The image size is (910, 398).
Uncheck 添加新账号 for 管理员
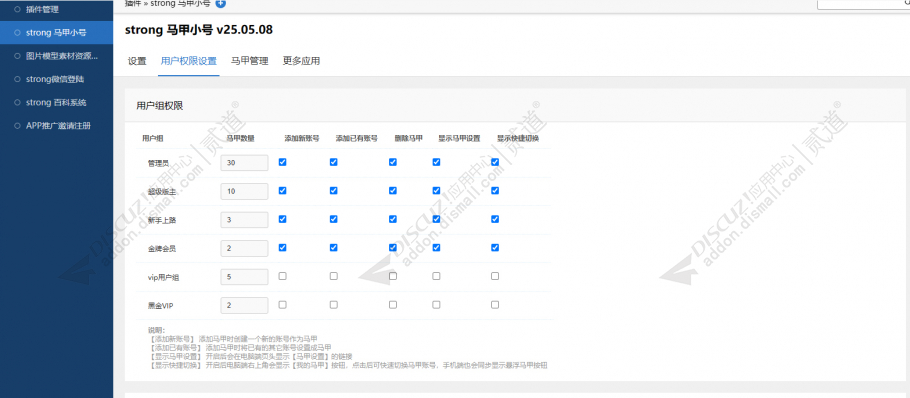(283, 162)
